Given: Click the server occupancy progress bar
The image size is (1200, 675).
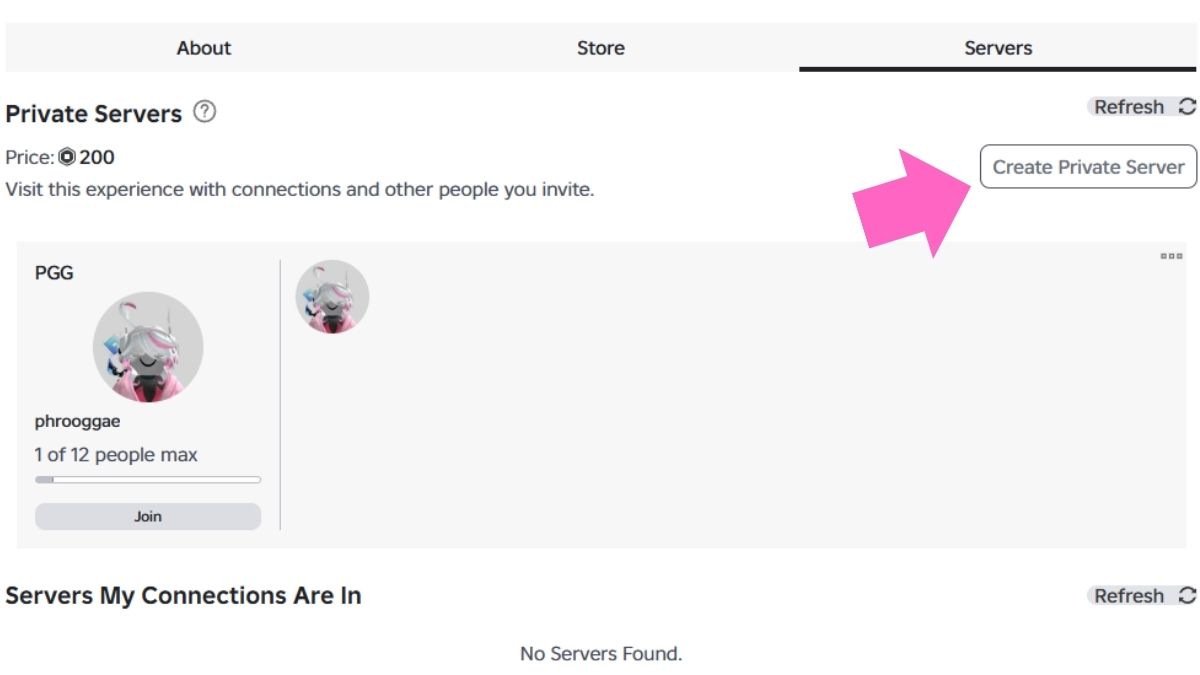Looking at the screenshot, I should pyautogui.click(x=148, y=479).
